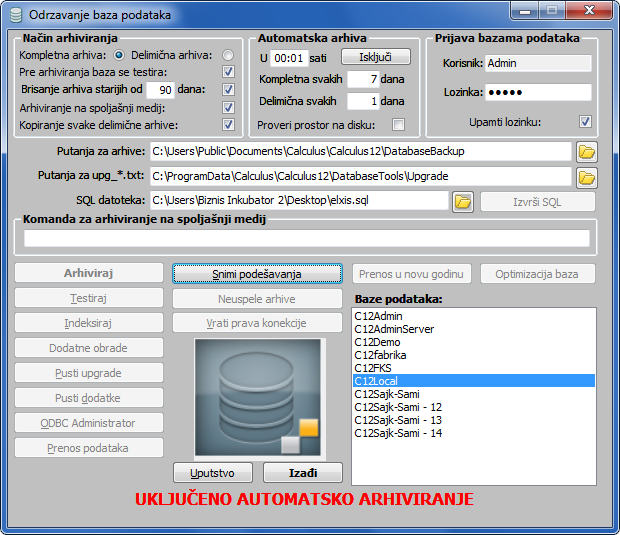This screenshot has width=620, height=535.
Task: Click Prenos podataka button
Action: tap(89, 448)
